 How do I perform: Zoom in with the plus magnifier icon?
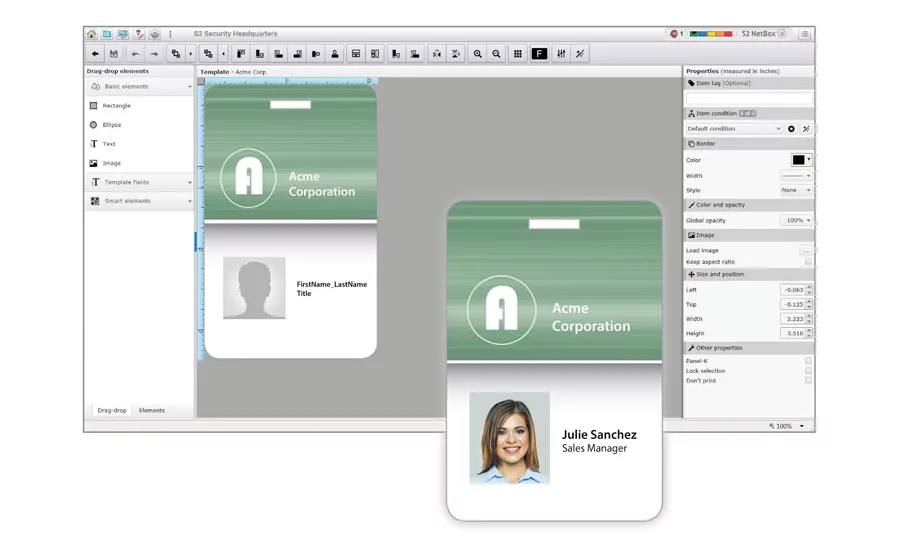click(478, 54)
